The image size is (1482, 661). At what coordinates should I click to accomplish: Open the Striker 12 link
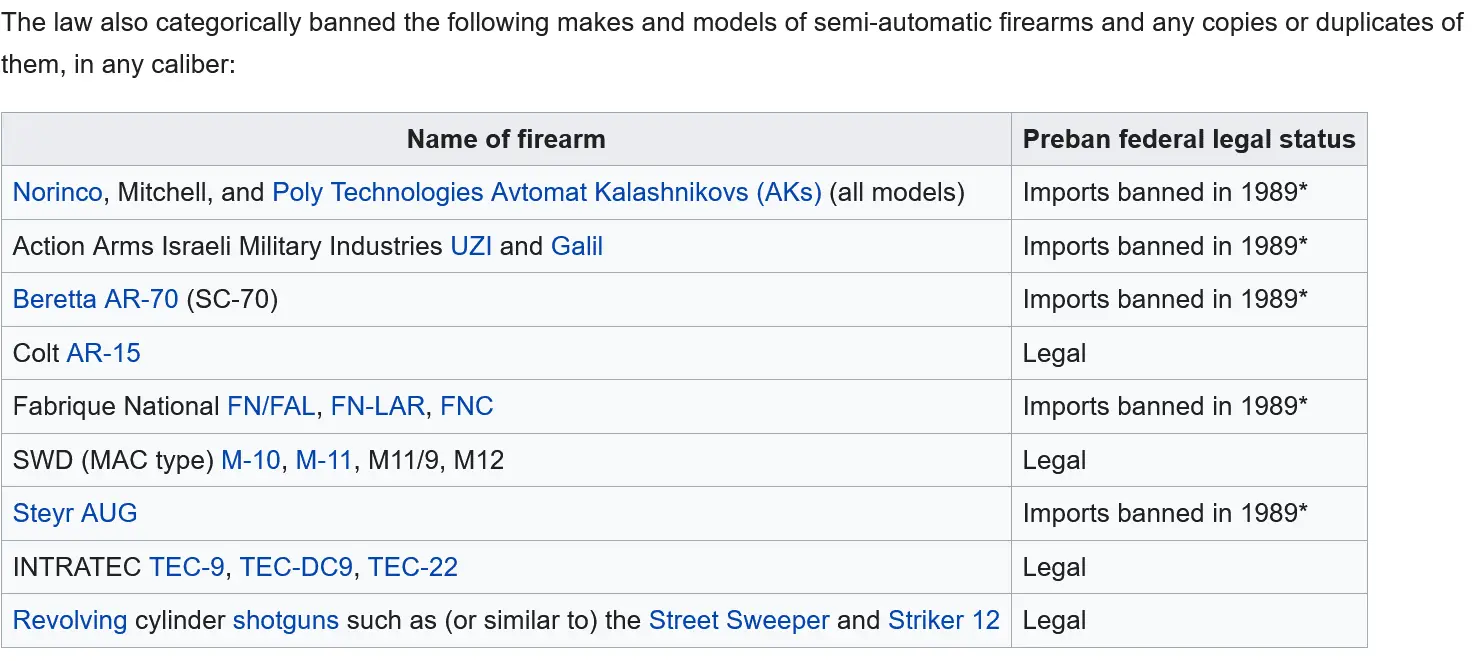(944, 621)
